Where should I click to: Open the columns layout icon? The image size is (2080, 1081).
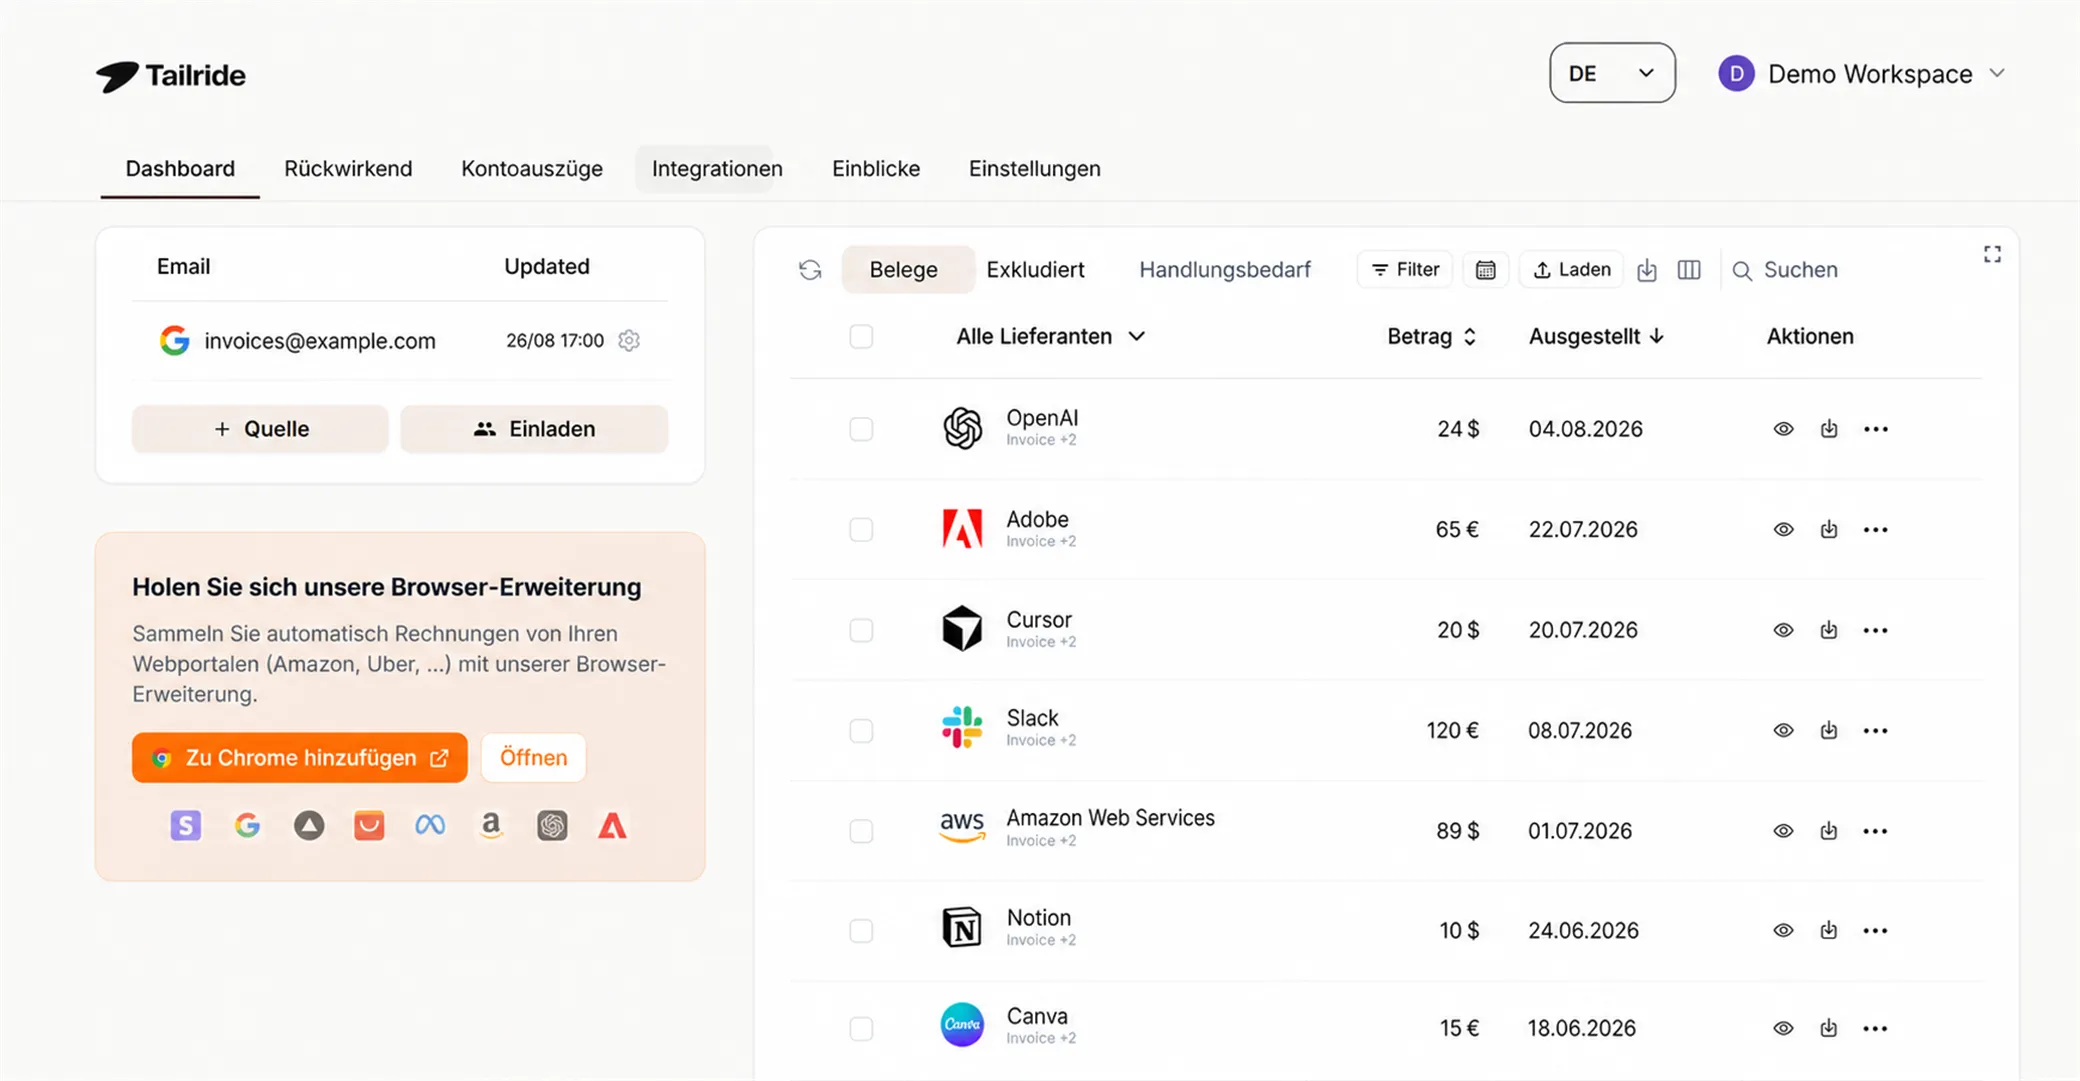coord(1689,270)
